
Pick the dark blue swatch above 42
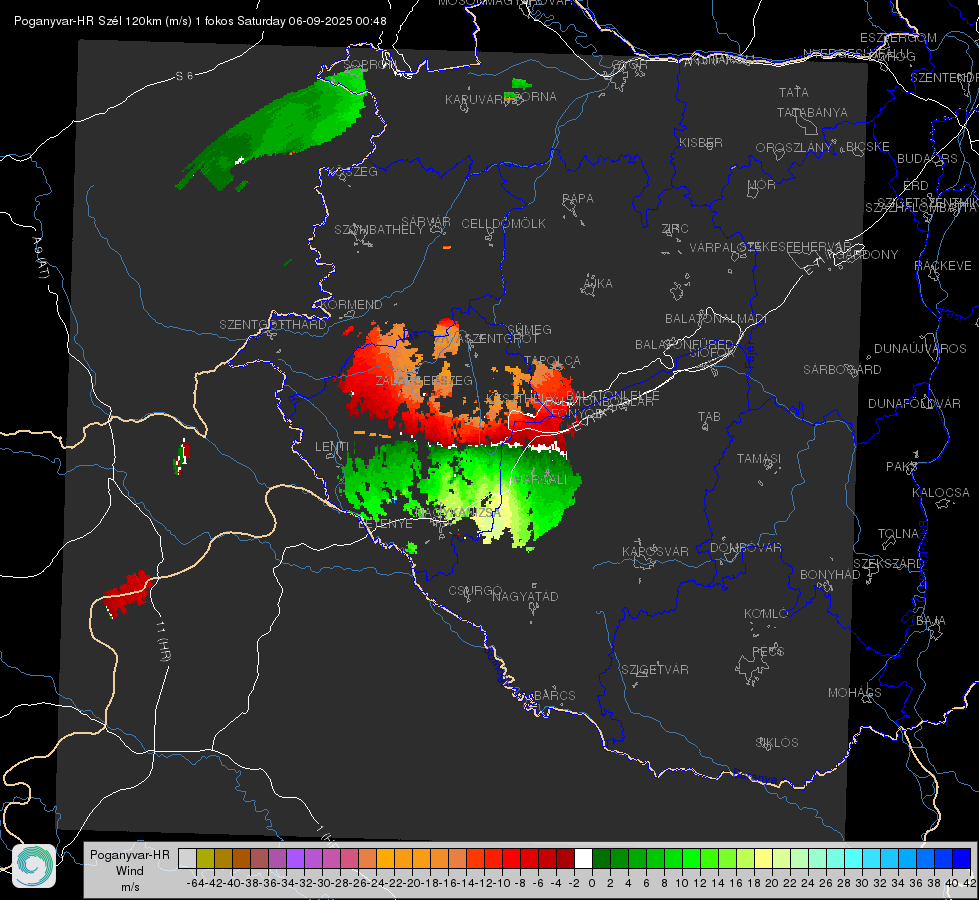[962, 858]
